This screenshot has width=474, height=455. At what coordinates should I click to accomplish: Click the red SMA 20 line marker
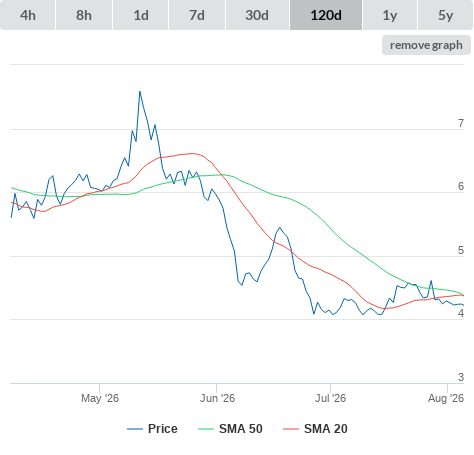click(x=291, y=429)
